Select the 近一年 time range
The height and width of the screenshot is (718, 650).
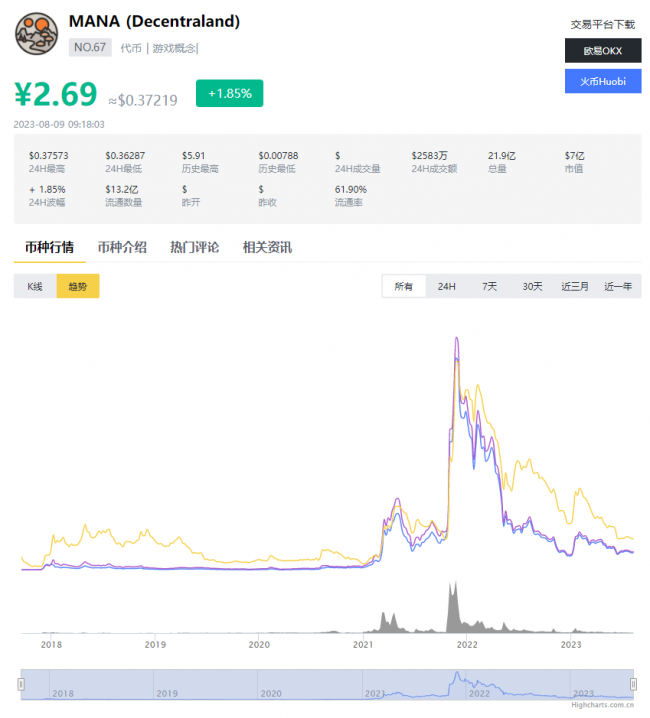point(618,286)
